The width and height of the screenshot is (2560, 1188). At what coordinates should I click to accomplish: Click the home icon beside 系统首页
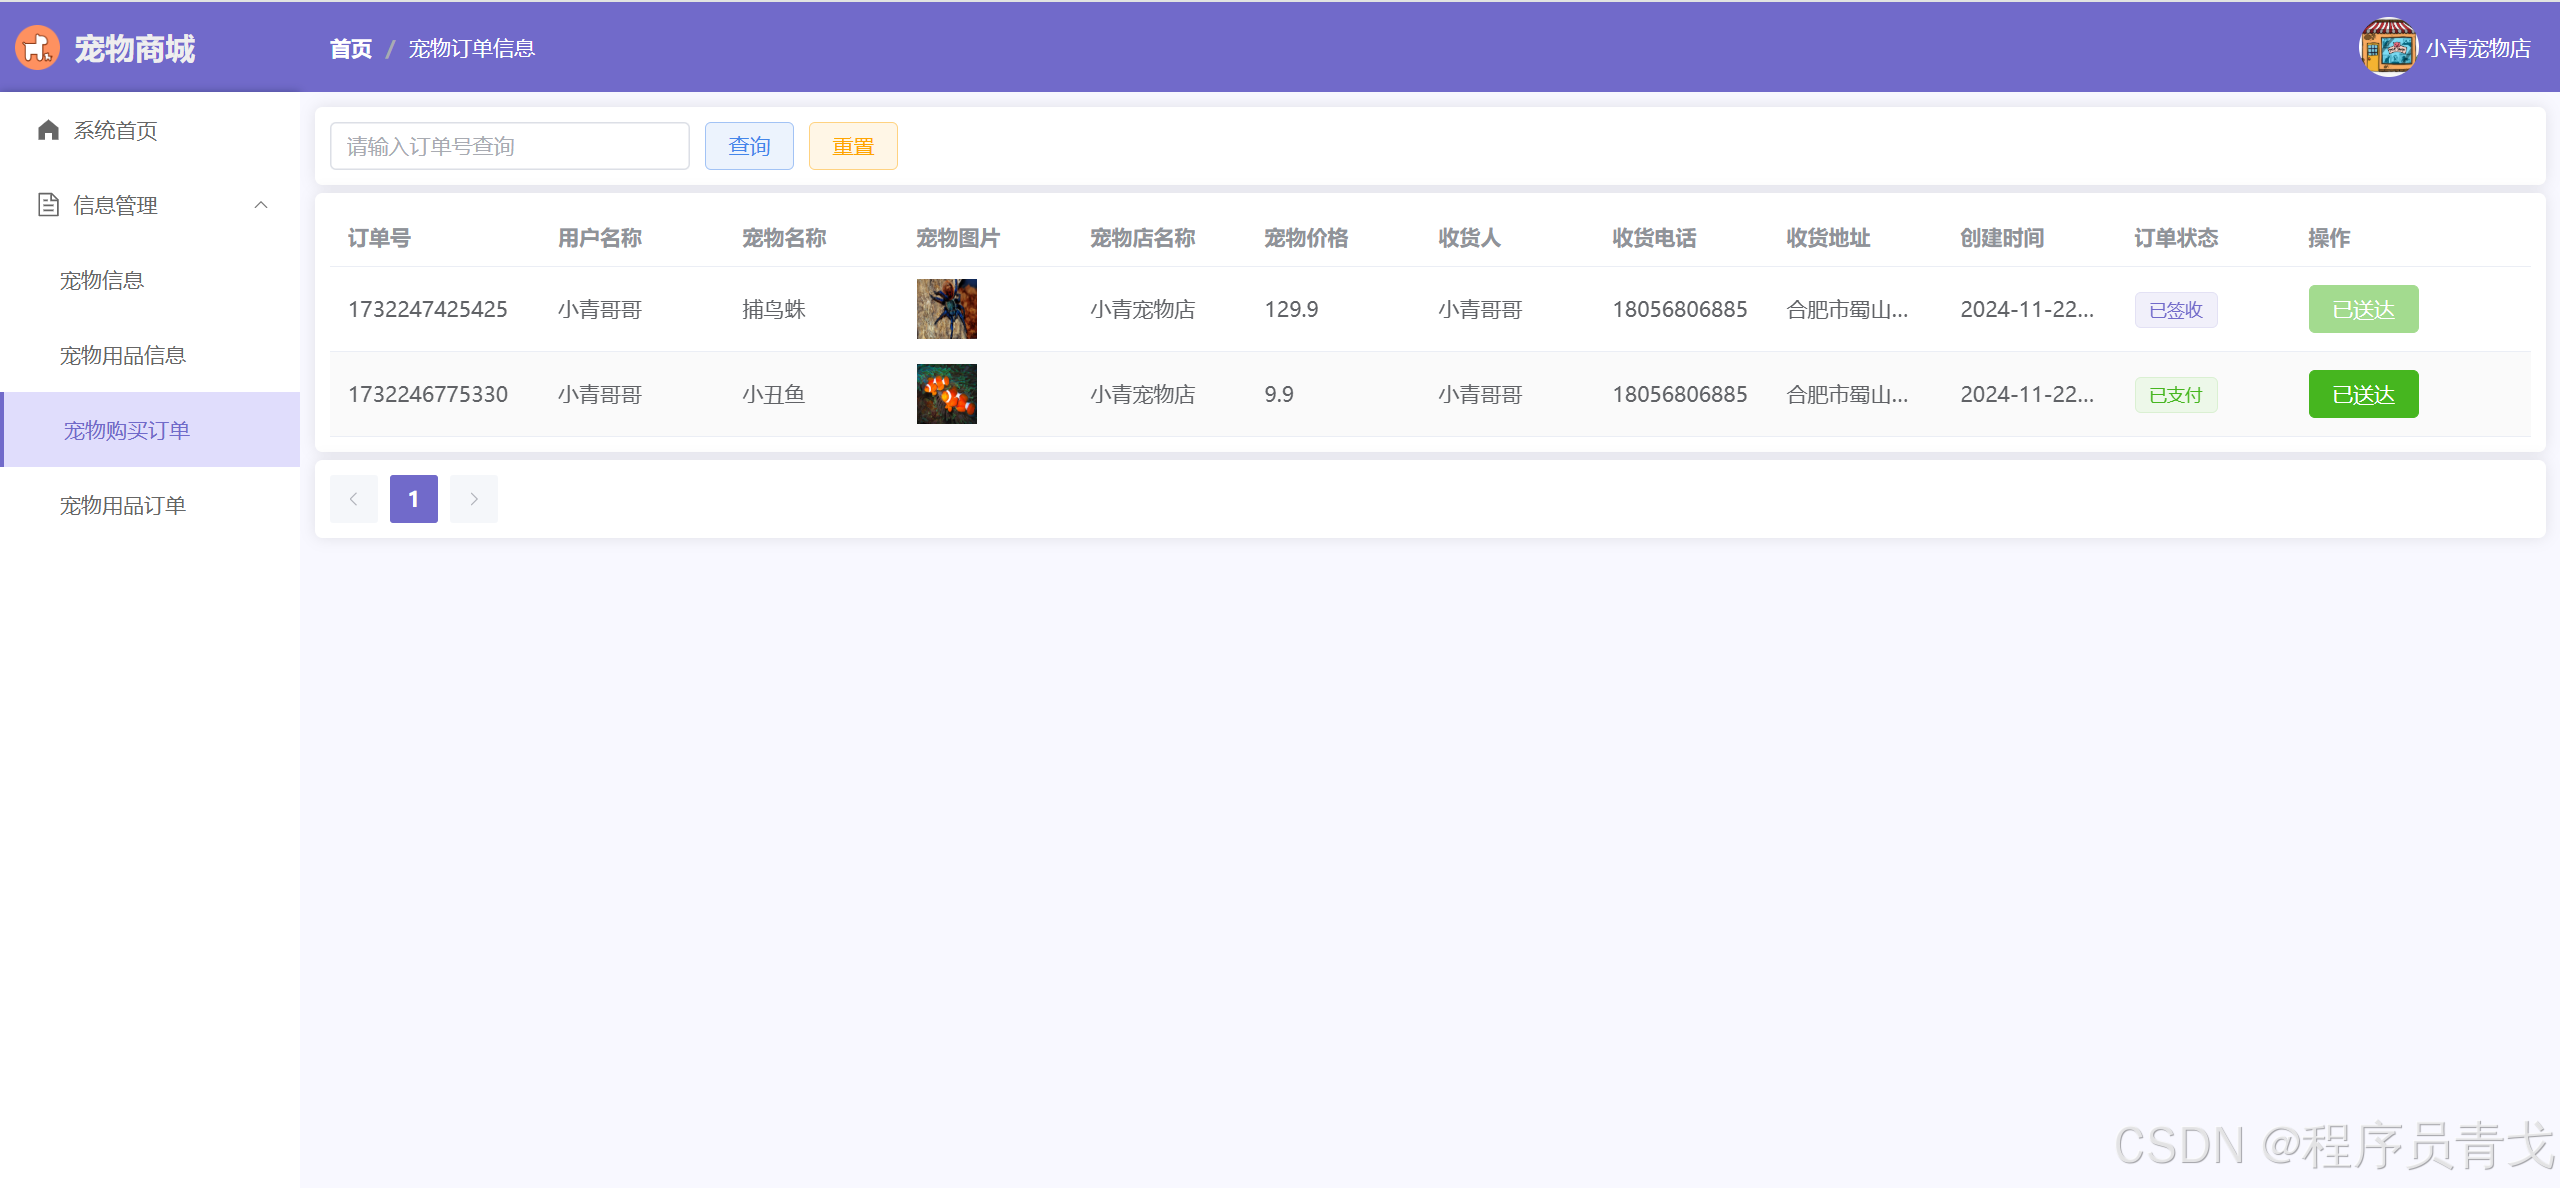pyautogui.click(x=48, y=130)
